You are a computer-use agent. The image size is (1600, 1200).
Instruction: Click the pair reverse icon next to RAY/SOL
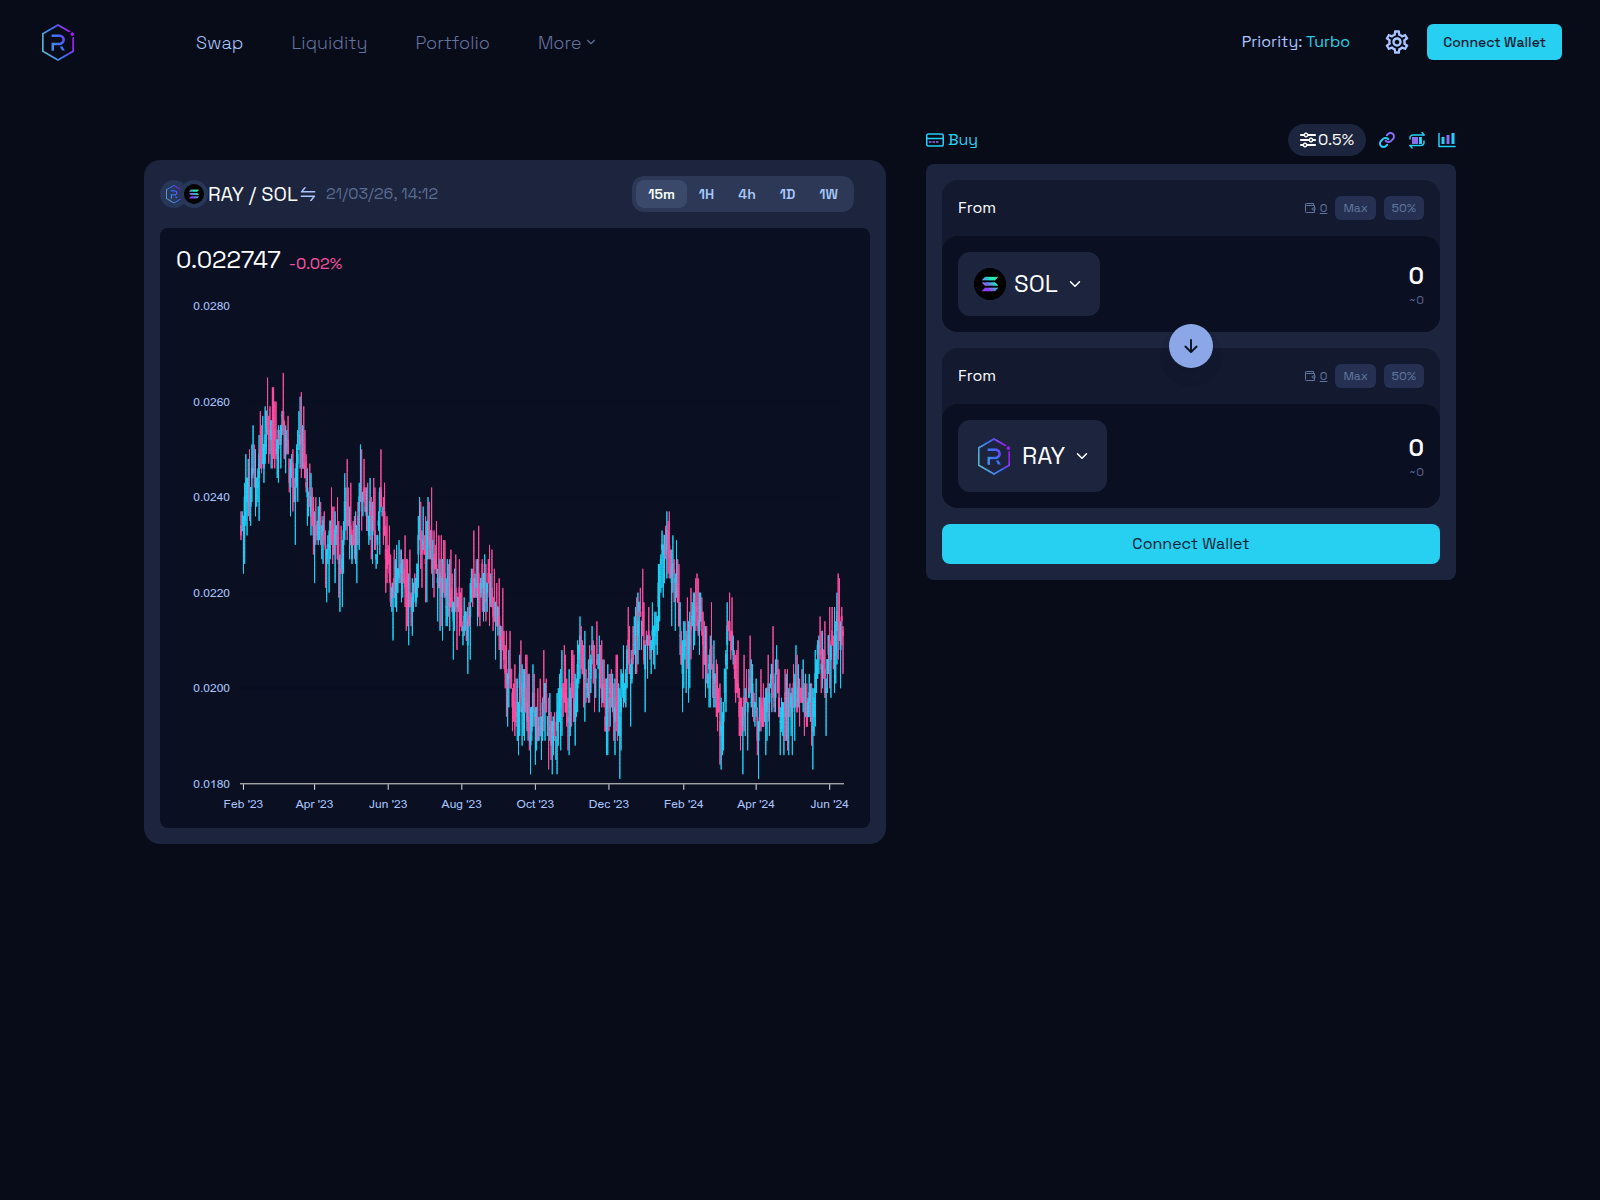[x=307, y=194]
